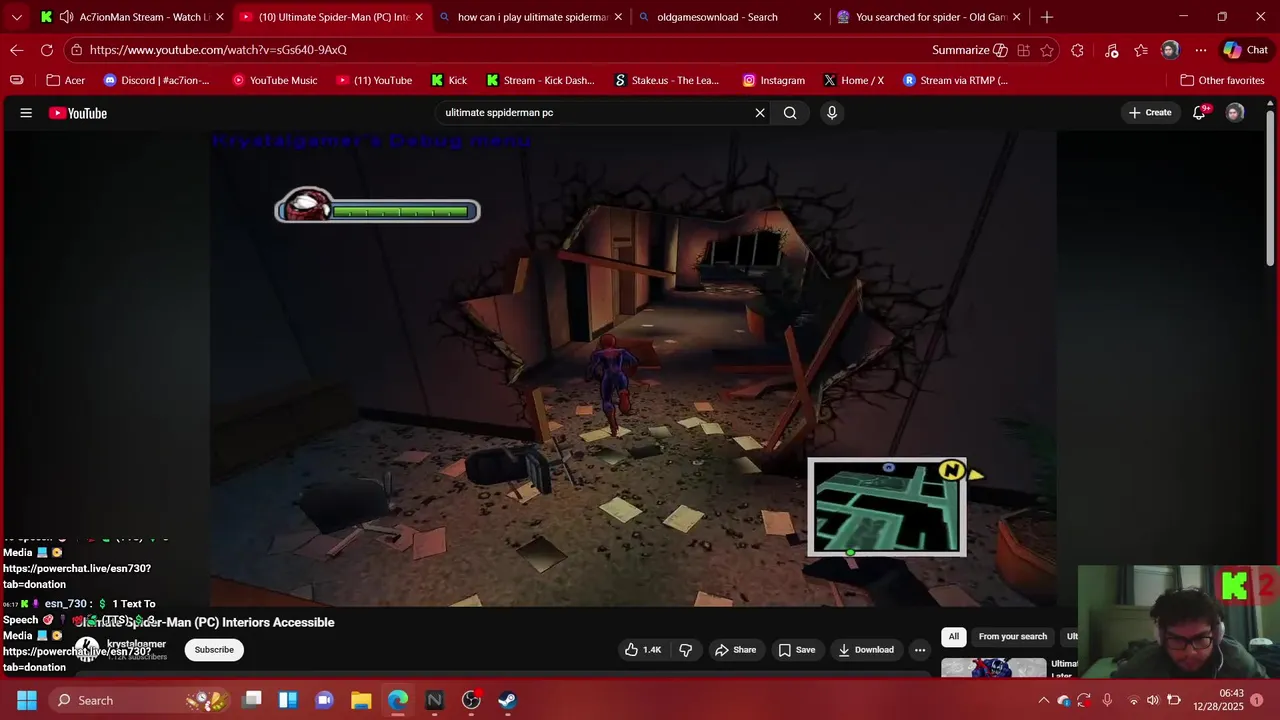Open Task View from the taskbar
Screen dimensions: 1280x720
(252, 700)
